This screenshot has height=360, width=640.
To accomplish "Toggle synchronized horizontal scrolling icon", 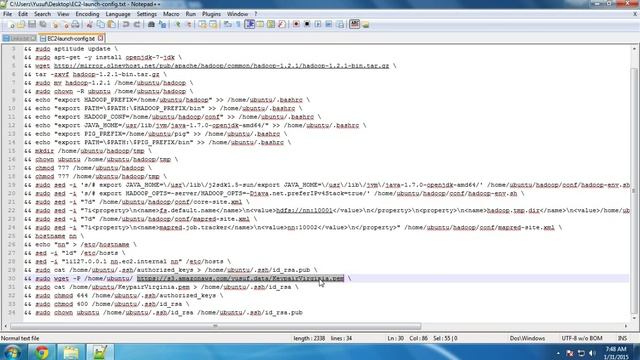I will (213, 24).
